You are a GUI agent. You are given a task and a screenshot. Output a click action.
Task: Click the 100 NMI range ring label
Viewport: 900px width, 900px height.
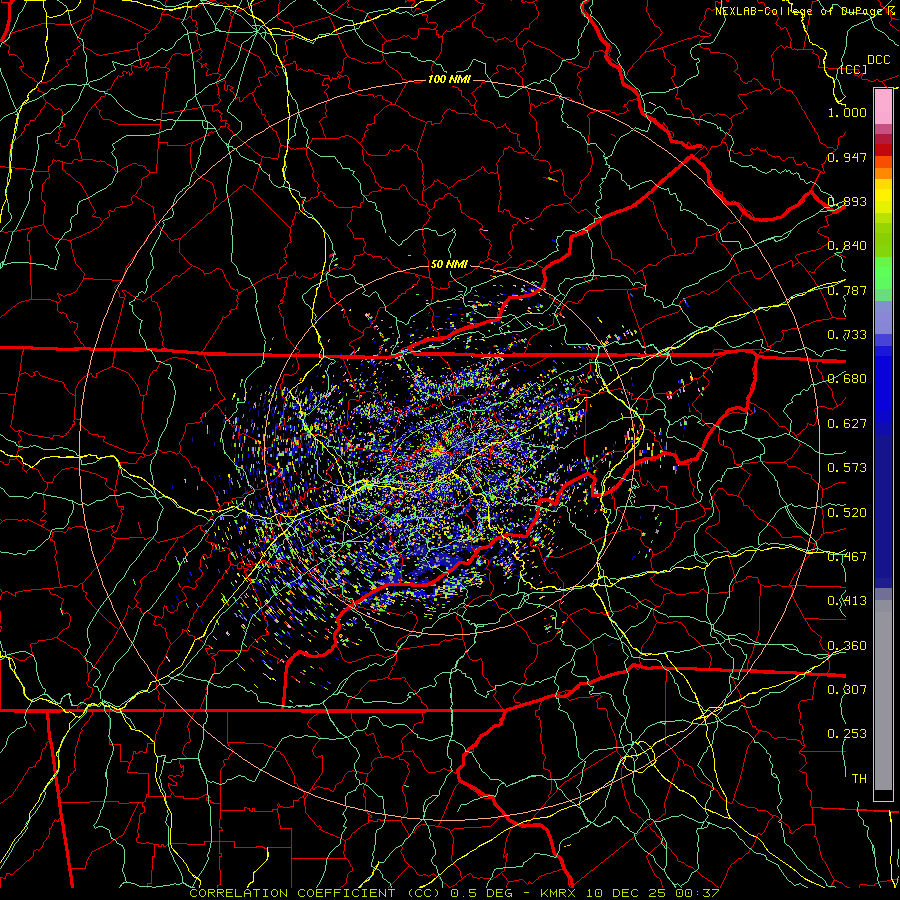tap(449, 79)
